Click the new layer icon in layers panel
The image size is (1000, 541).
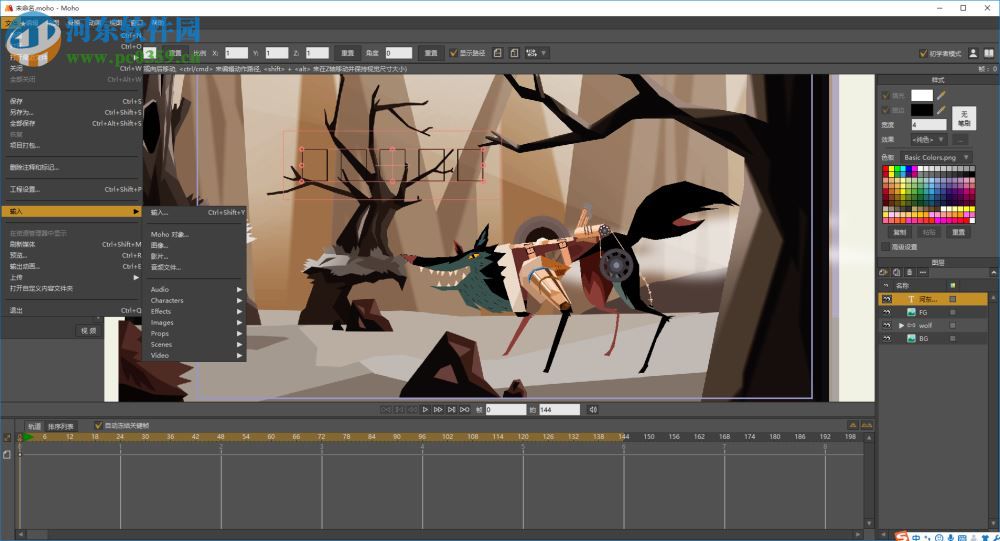point(884,272)
